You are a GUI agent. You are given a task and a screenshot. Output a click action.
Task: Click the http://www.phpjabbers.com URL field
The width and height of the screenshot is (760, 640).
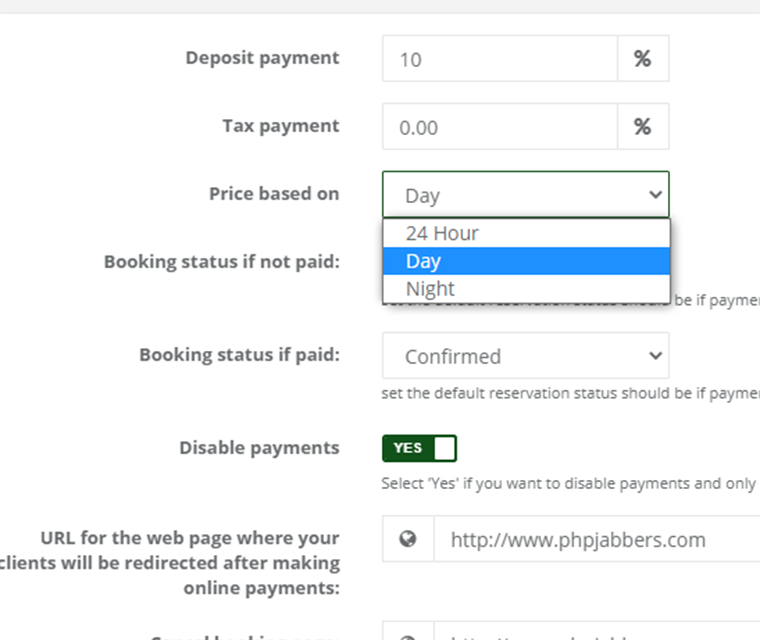pos(597,539)
